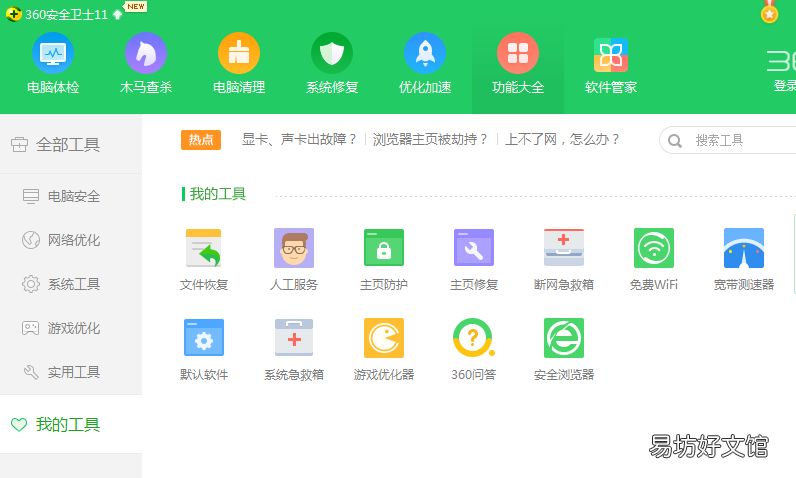Screen dimensions: 796x478
Task: Click the upgrade arrow with NEW badge
Action: 118,14
